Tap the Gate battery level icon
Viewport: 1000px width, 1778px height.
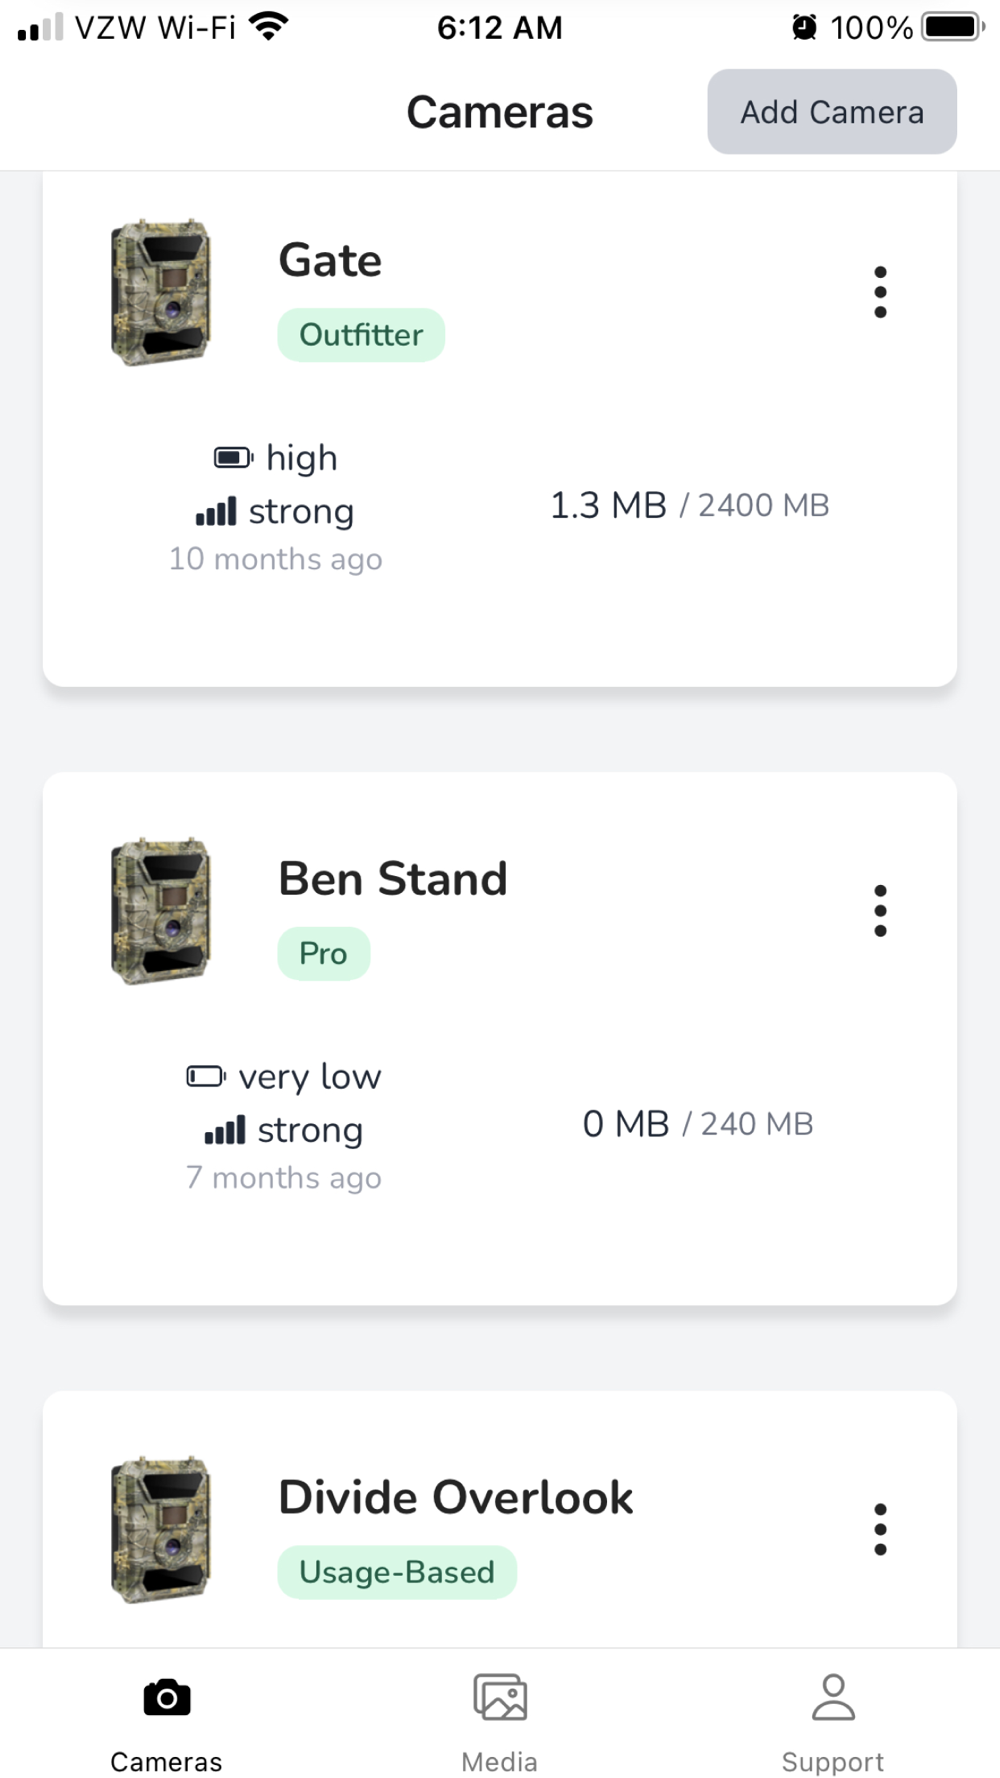pos(233,458)
